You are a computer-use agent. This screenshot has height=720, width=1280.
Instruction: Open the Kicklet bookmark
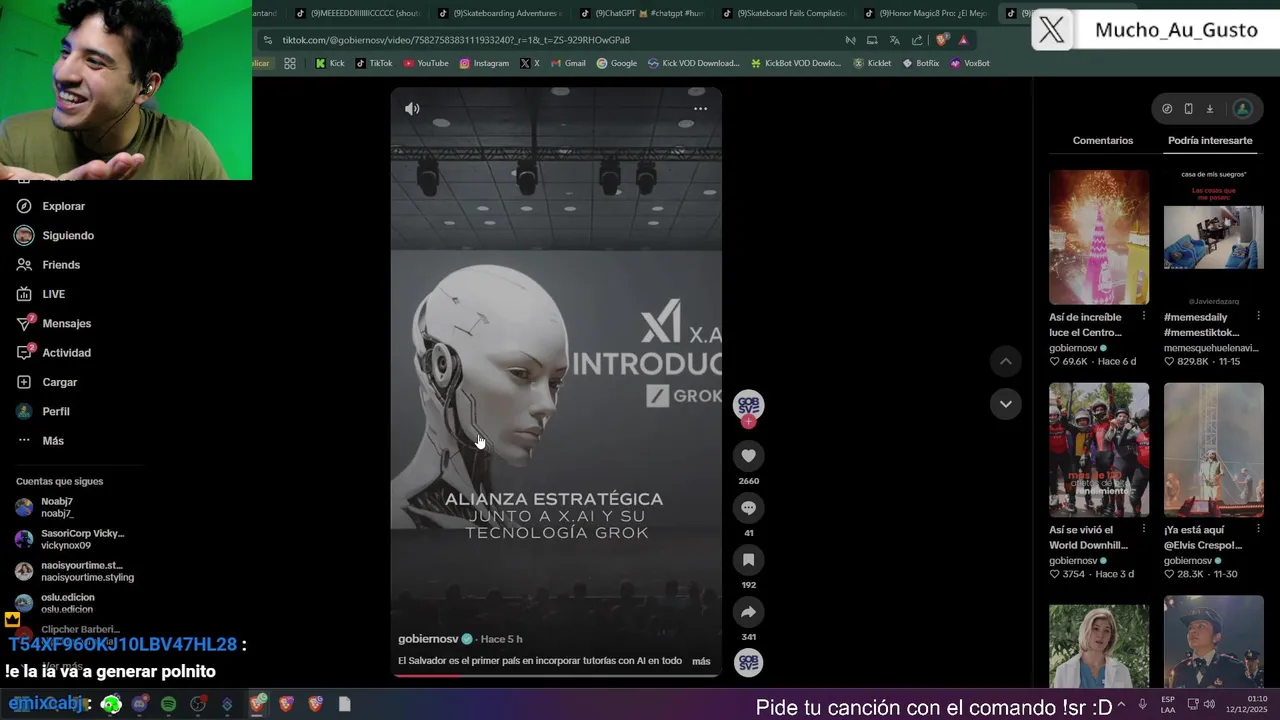(872, 63)
